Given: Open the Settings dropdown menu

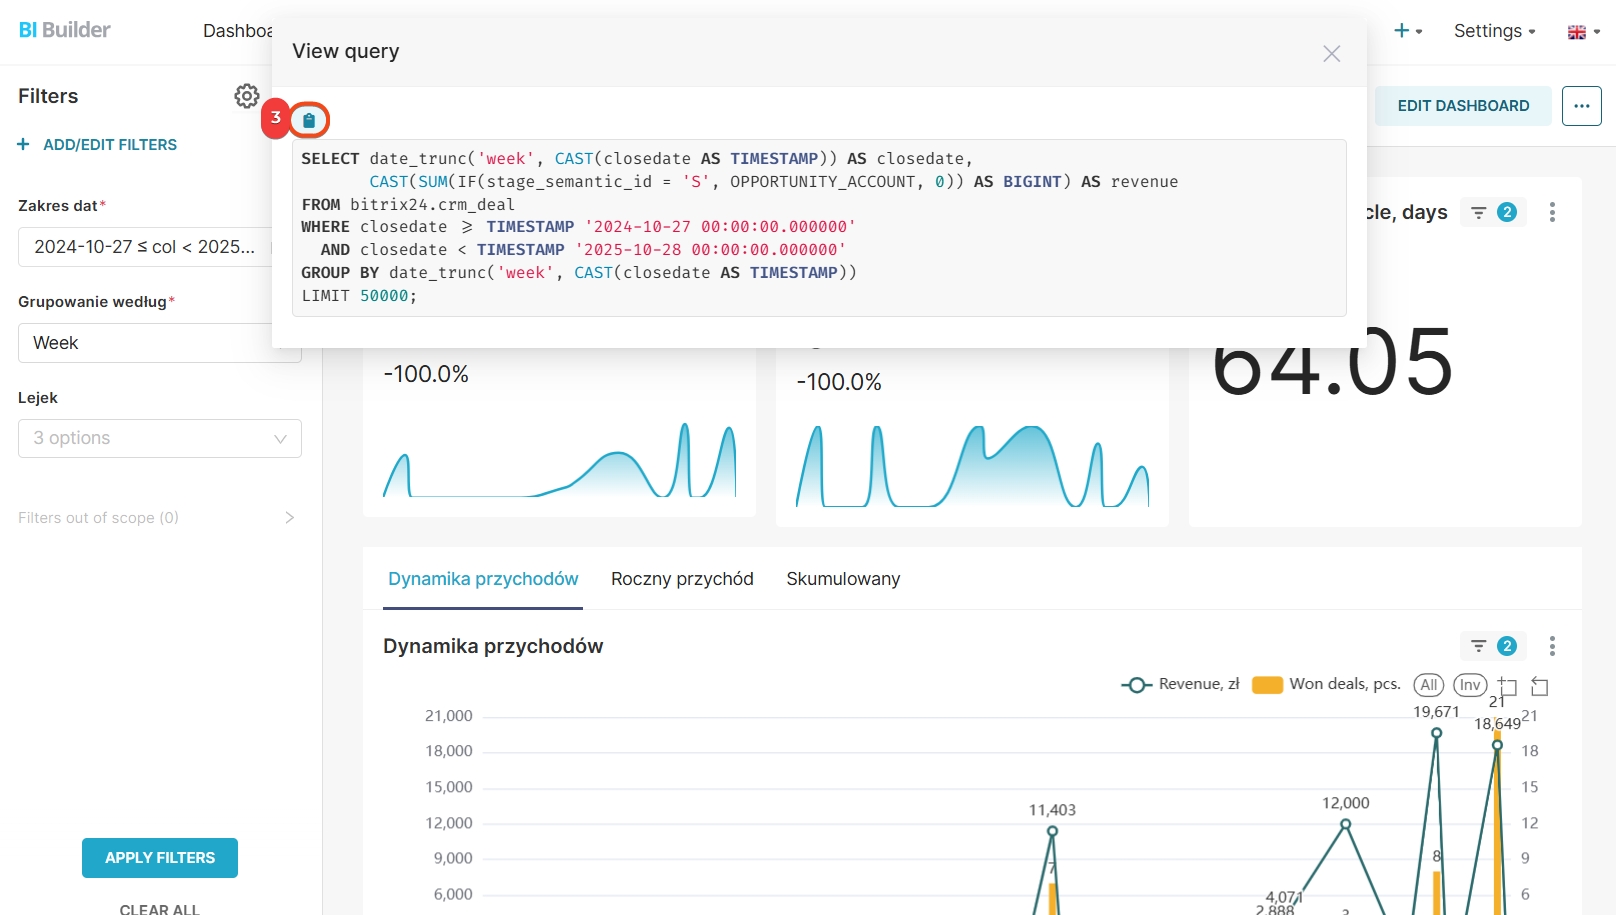Looking at the screenshot, I should tap(1494, 31).
